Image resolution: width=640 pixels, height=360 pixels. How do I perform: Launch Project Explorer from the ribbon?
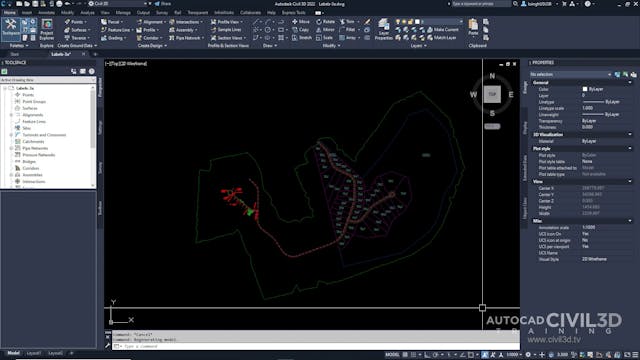pyautogui.click(x=47, y=29)
